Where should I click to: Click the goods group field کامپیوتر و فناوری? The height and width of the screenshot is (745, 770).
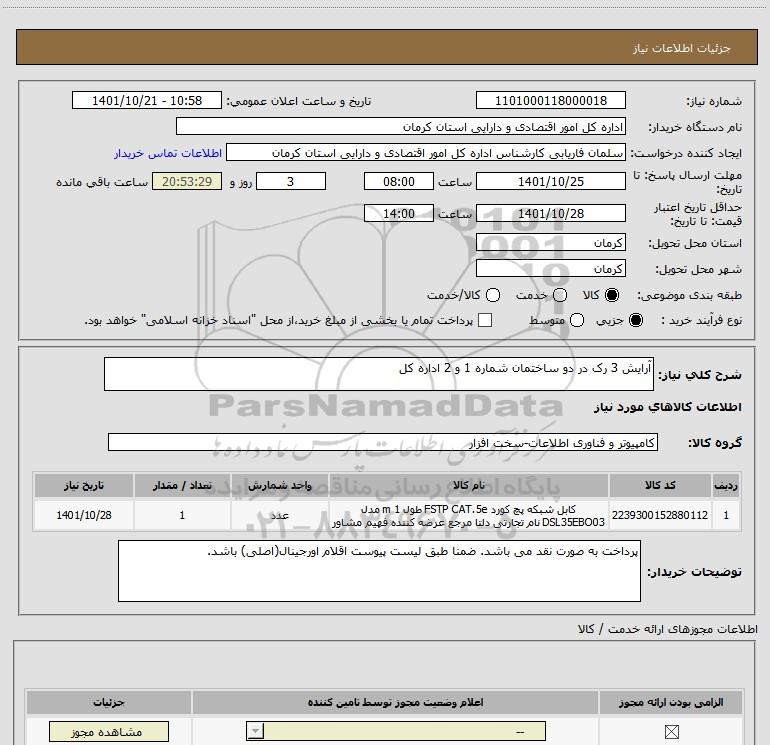pos(383,442)
